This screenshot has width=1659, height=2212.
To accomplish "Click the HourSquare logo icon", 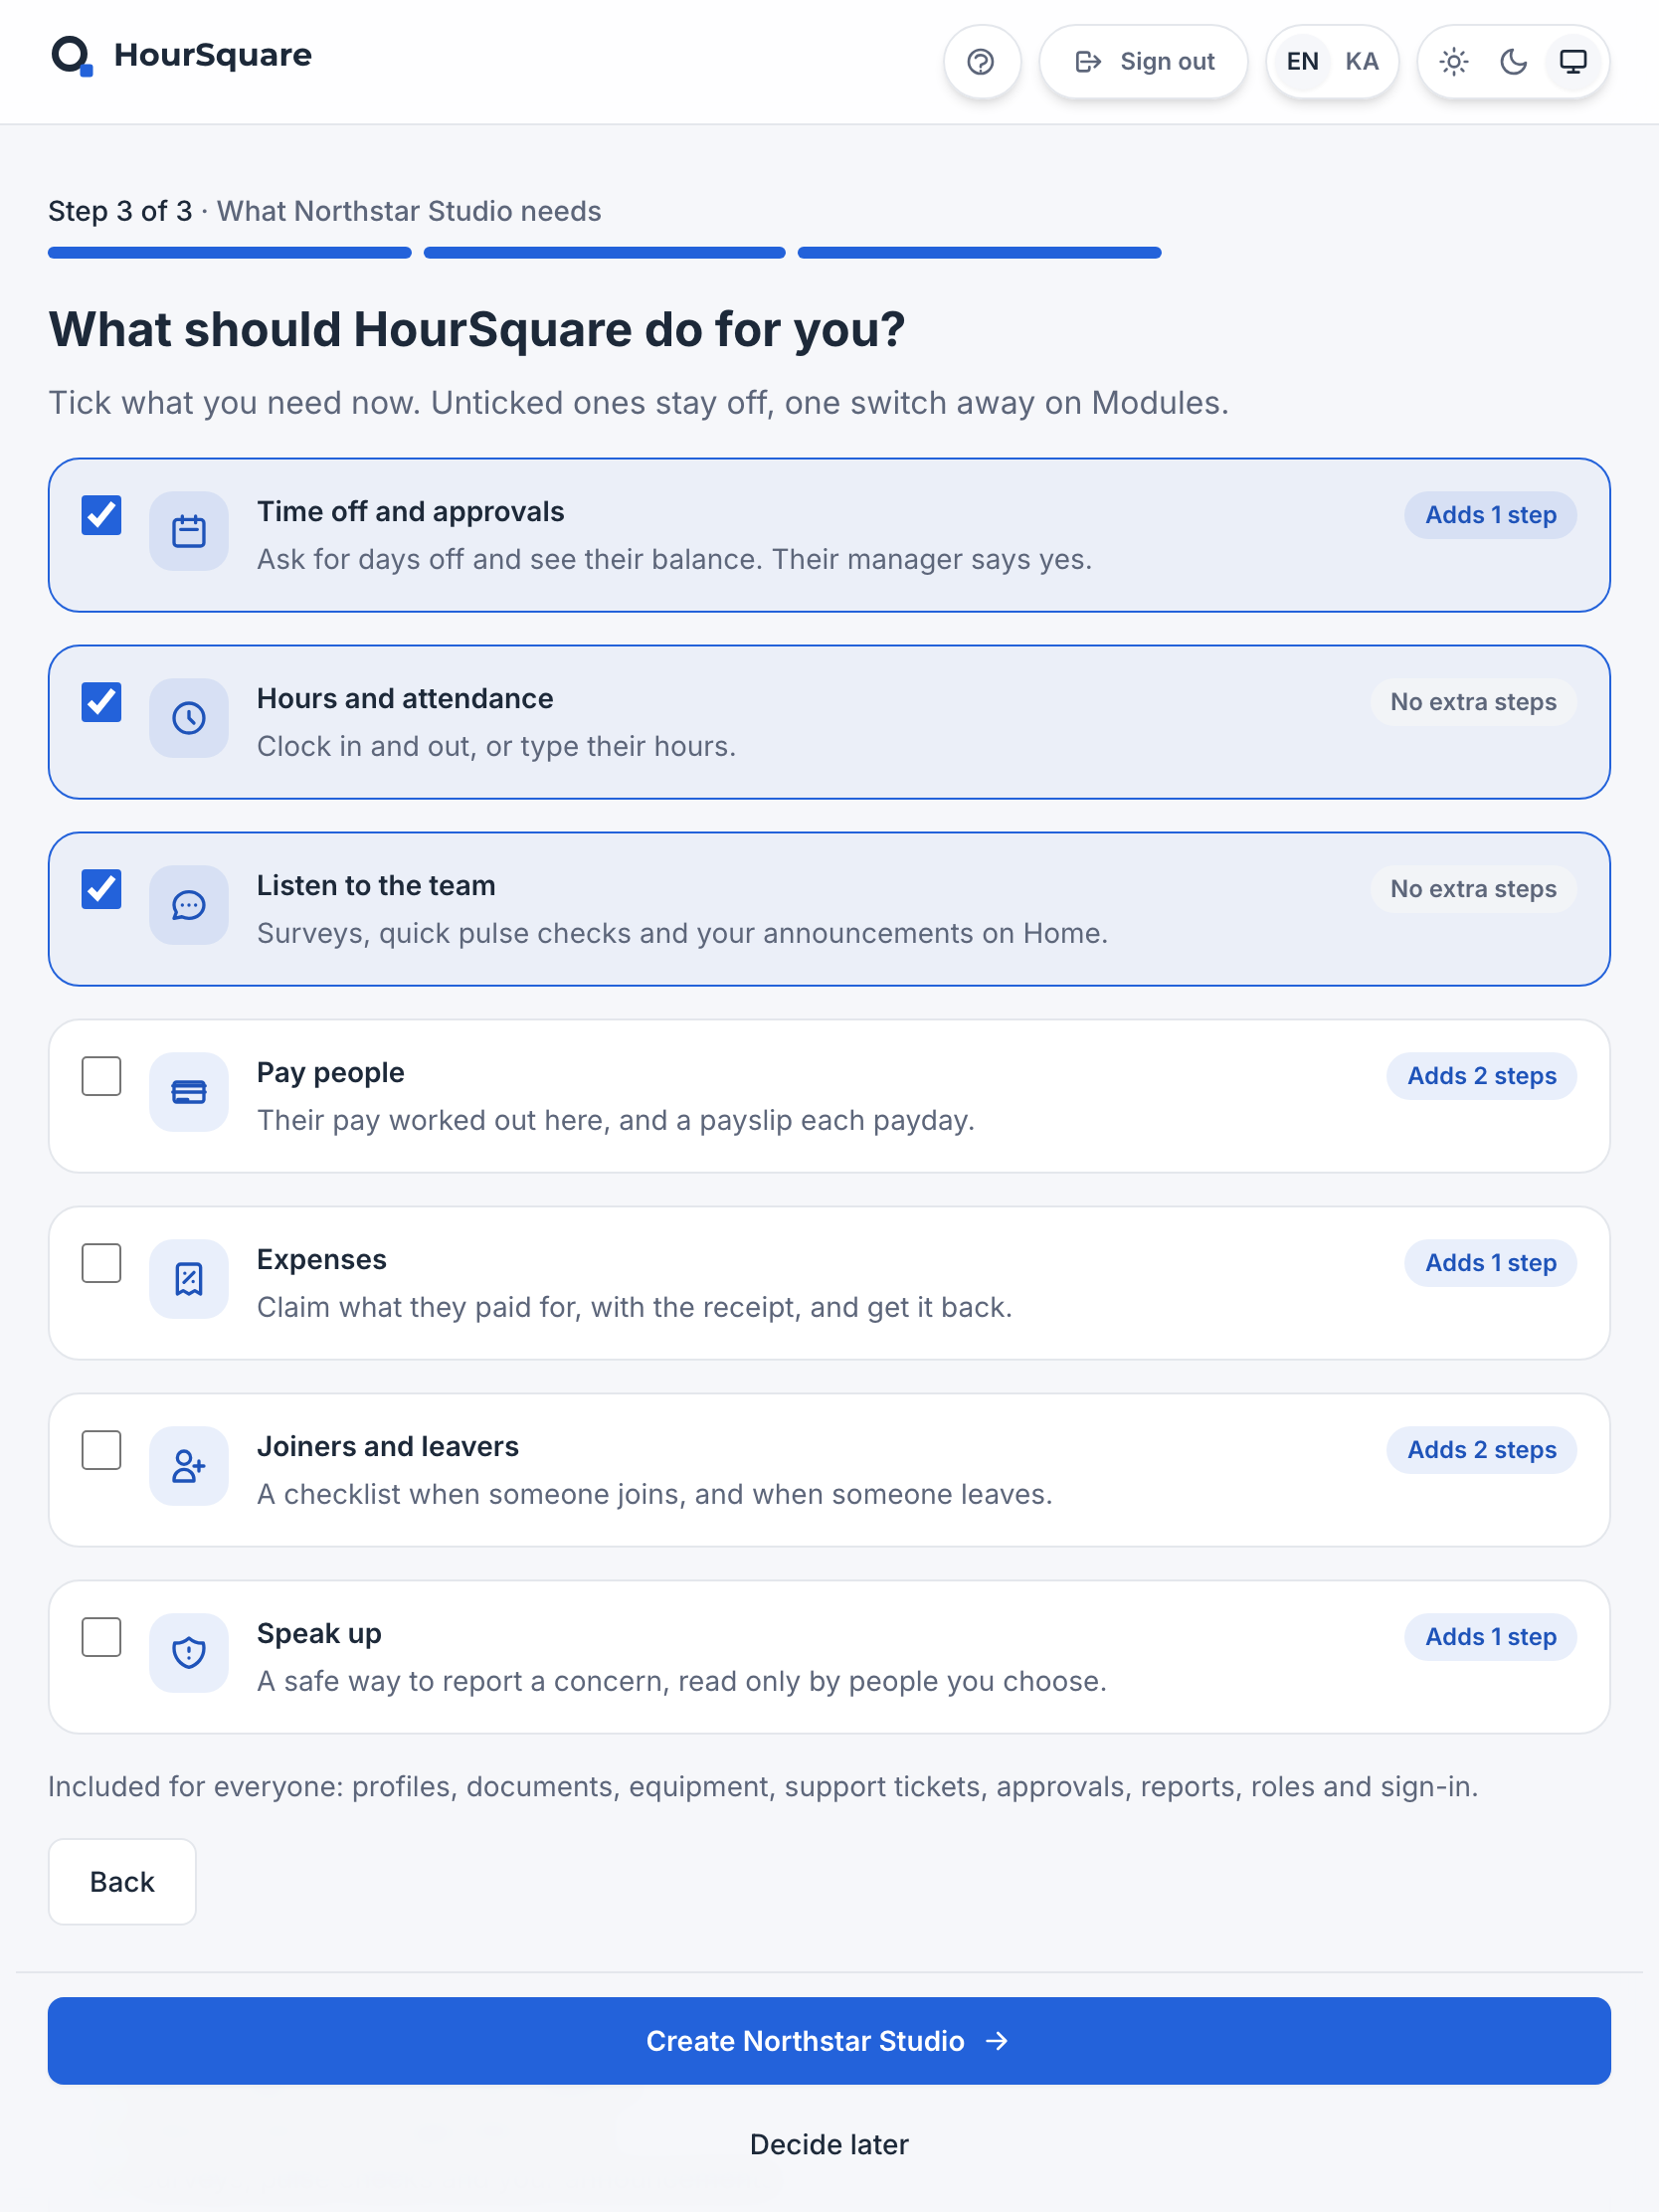I will 72,56.
